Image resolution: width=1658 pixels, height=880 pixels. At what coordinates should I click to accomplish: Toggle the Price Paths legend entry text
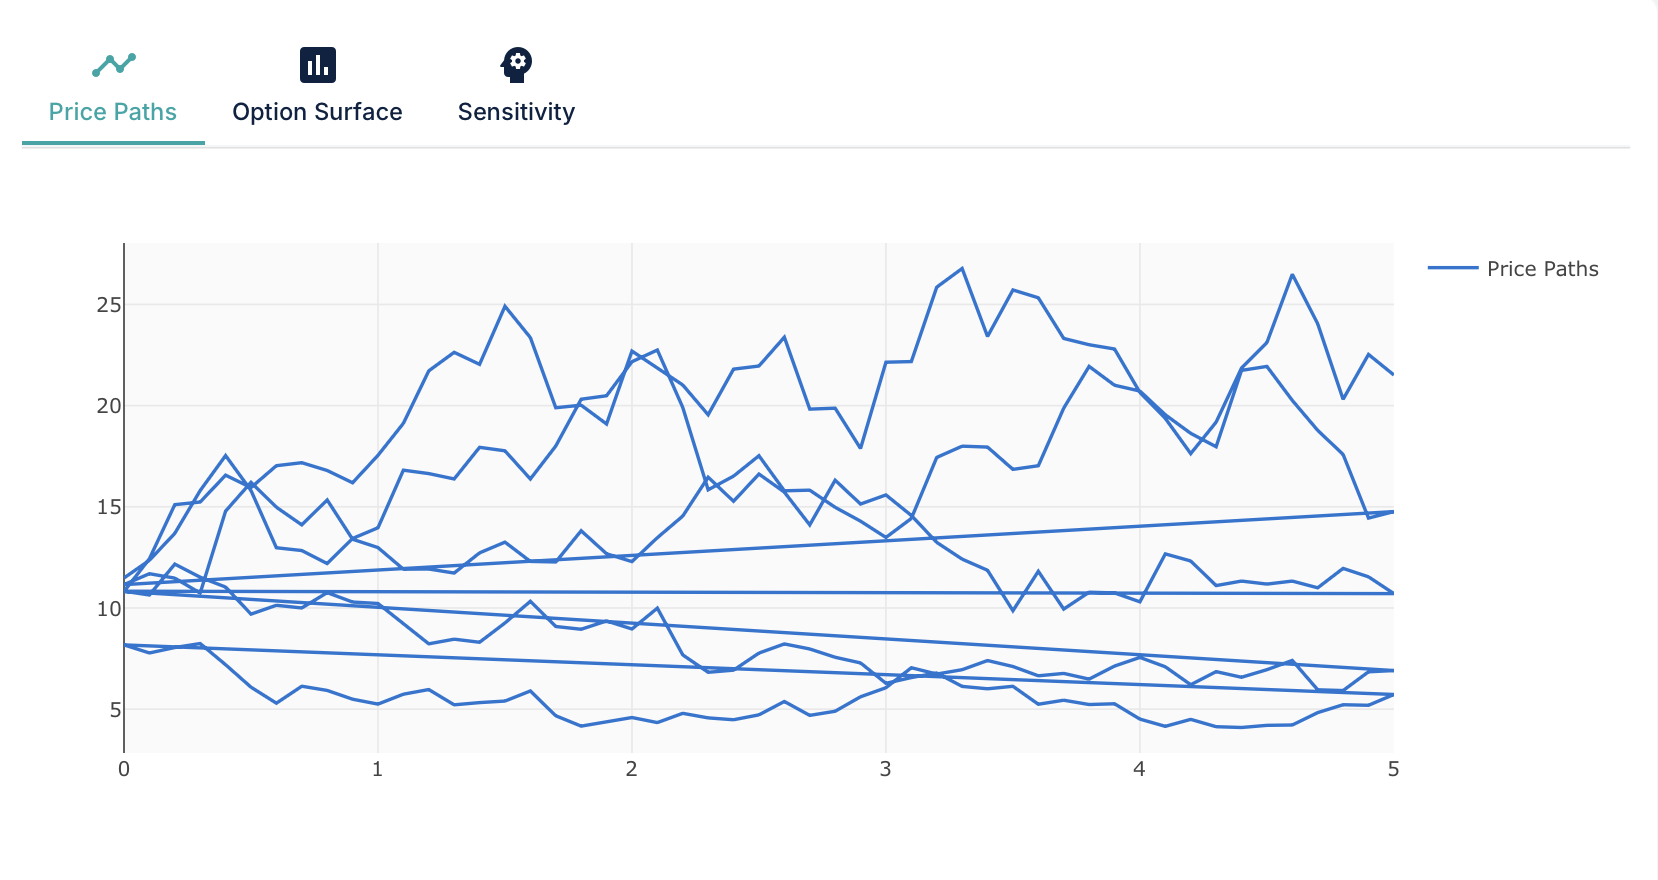pyautogui.click(x=1542, y=269)
